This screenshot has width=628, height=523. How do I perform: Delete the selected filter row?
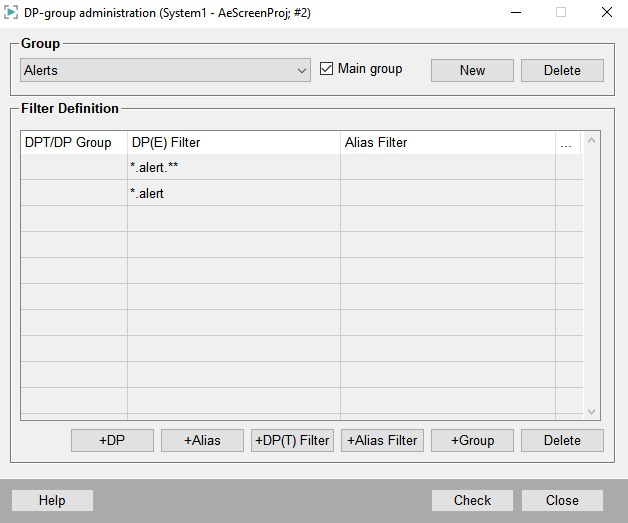(x=562, y=440)
